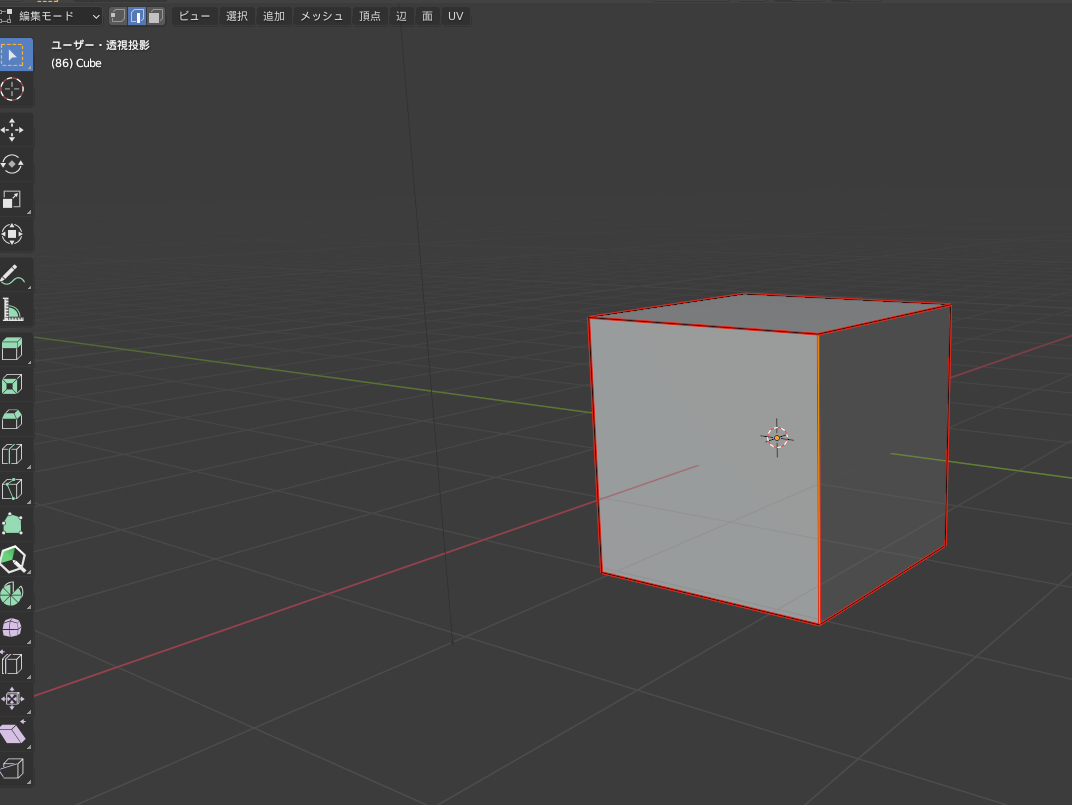The height and width of the screenshot is (805, 1072).
Task: Activate the Extrude Region tool
Action: coord(13,349)
